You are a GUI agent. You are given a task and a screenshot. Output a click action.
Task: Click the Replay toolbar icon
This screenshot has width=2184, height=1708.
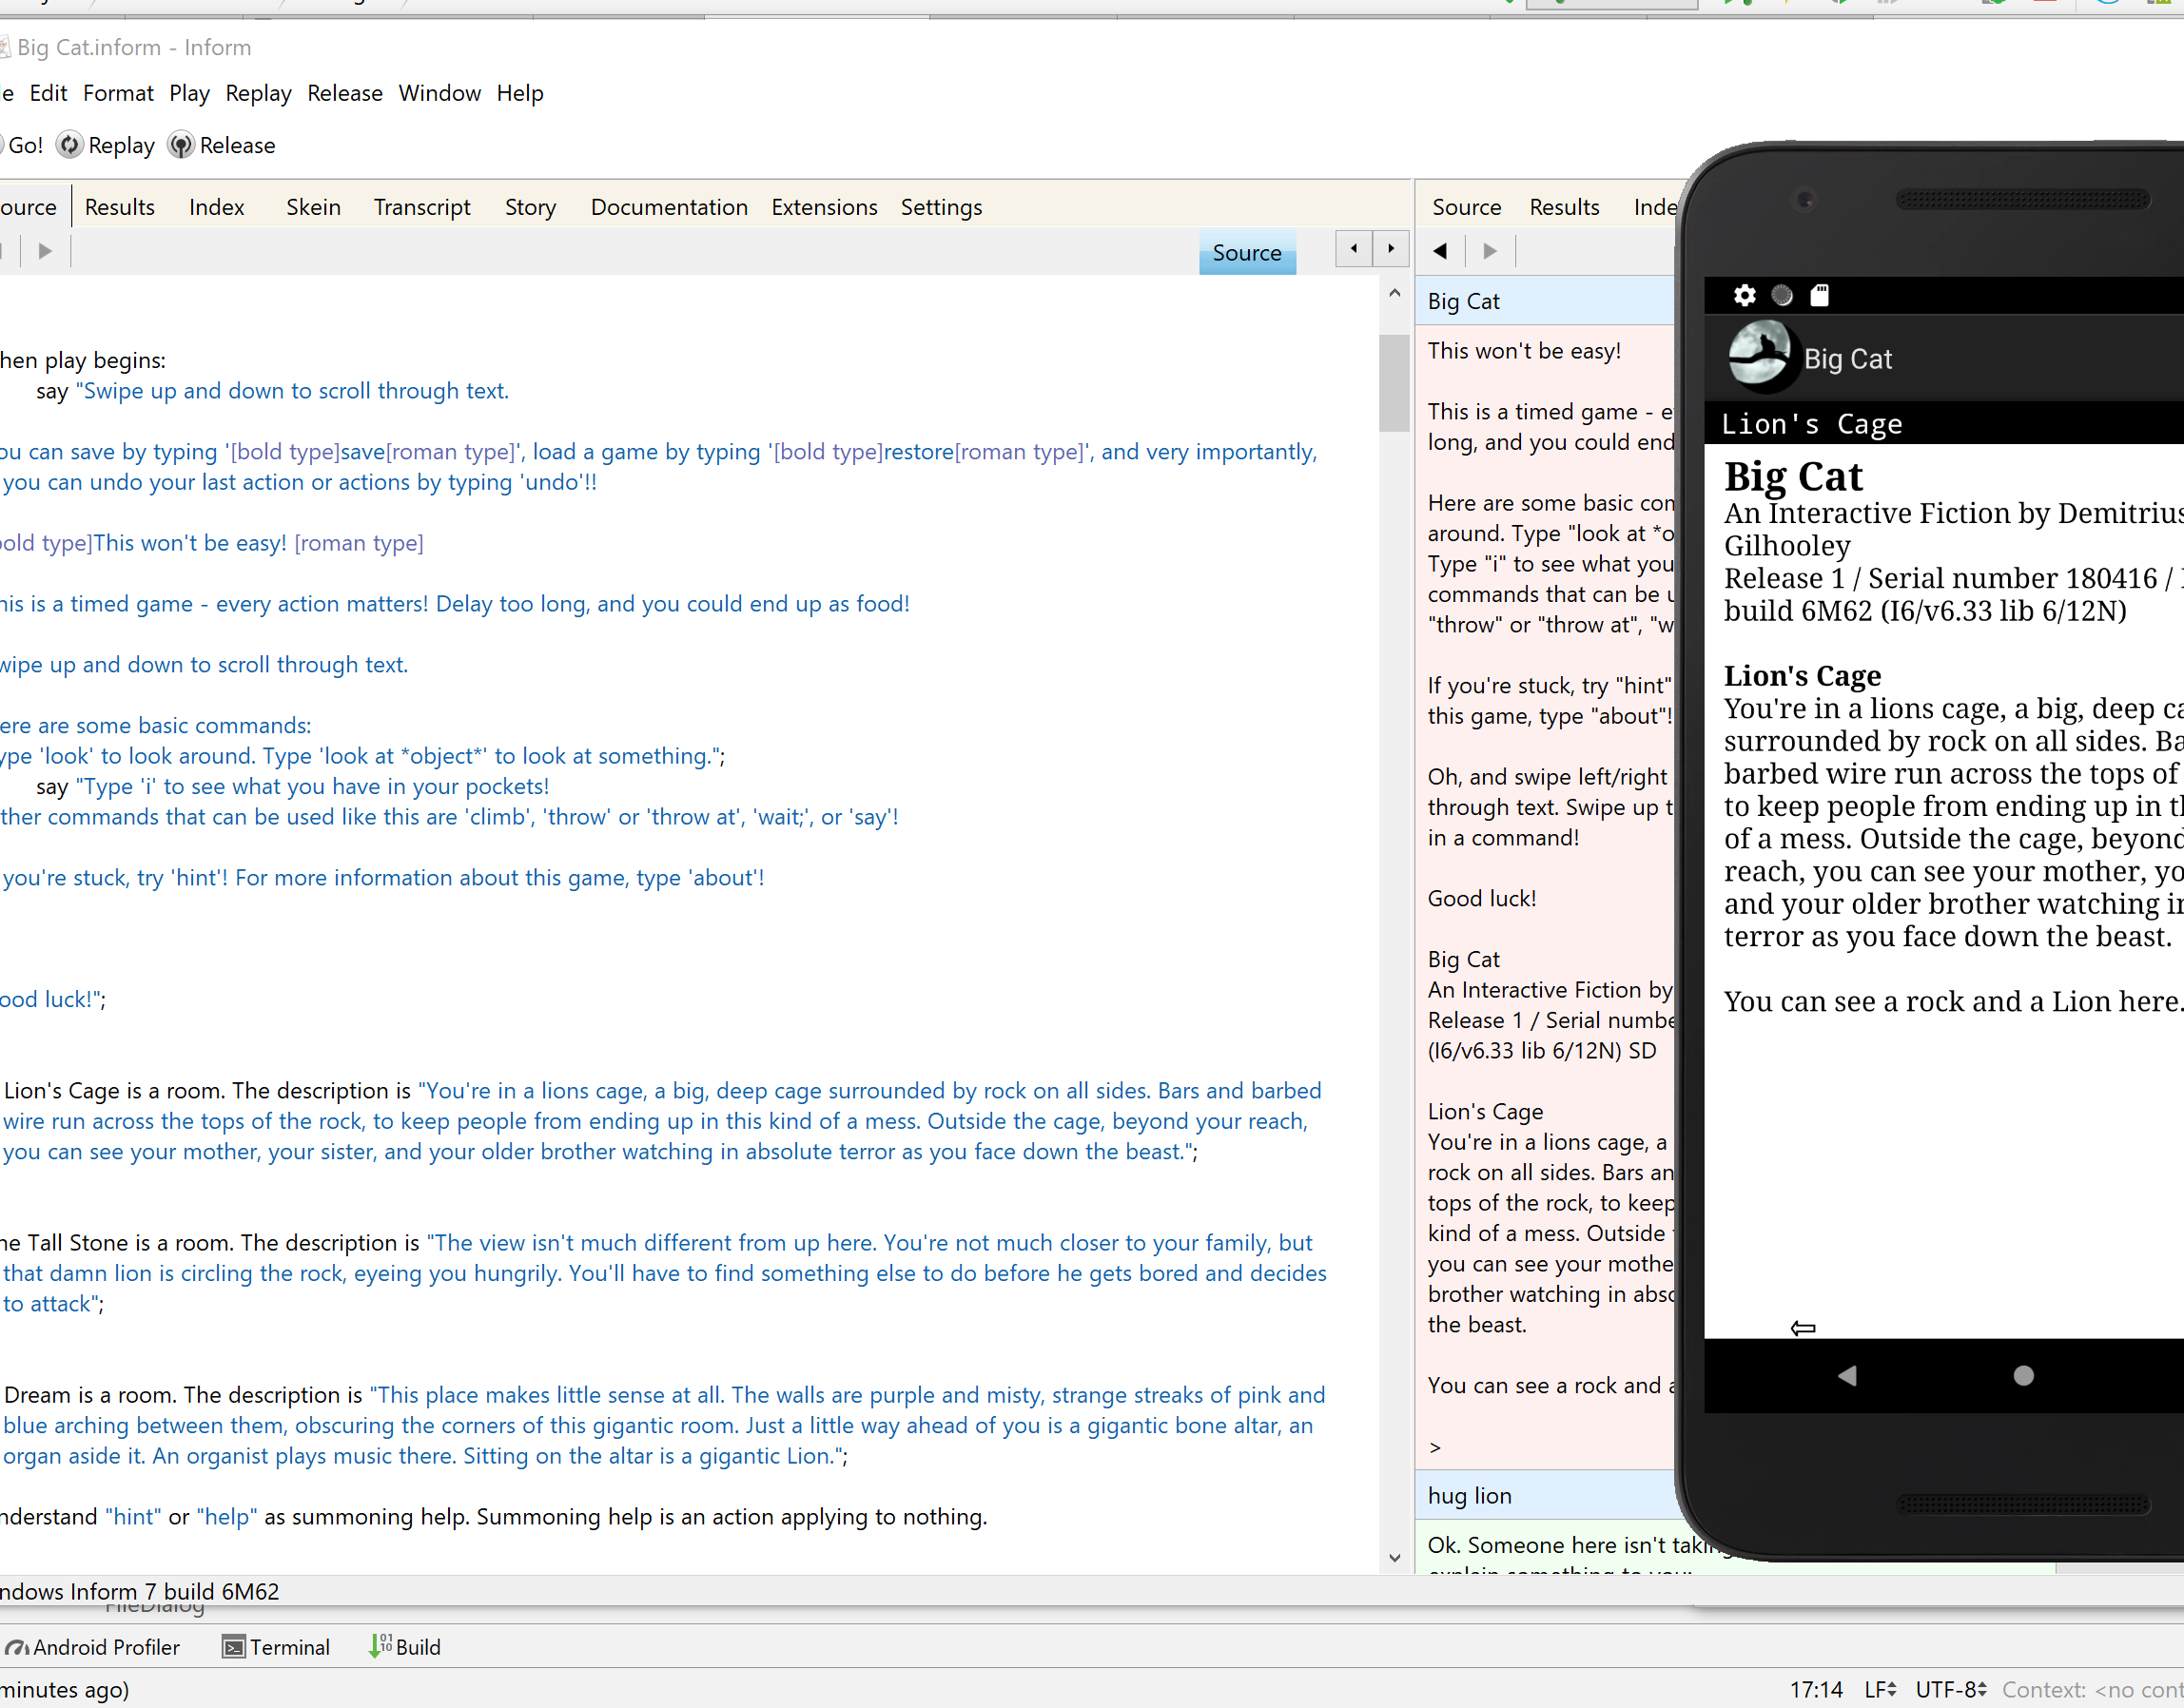(x=69, y=145)
